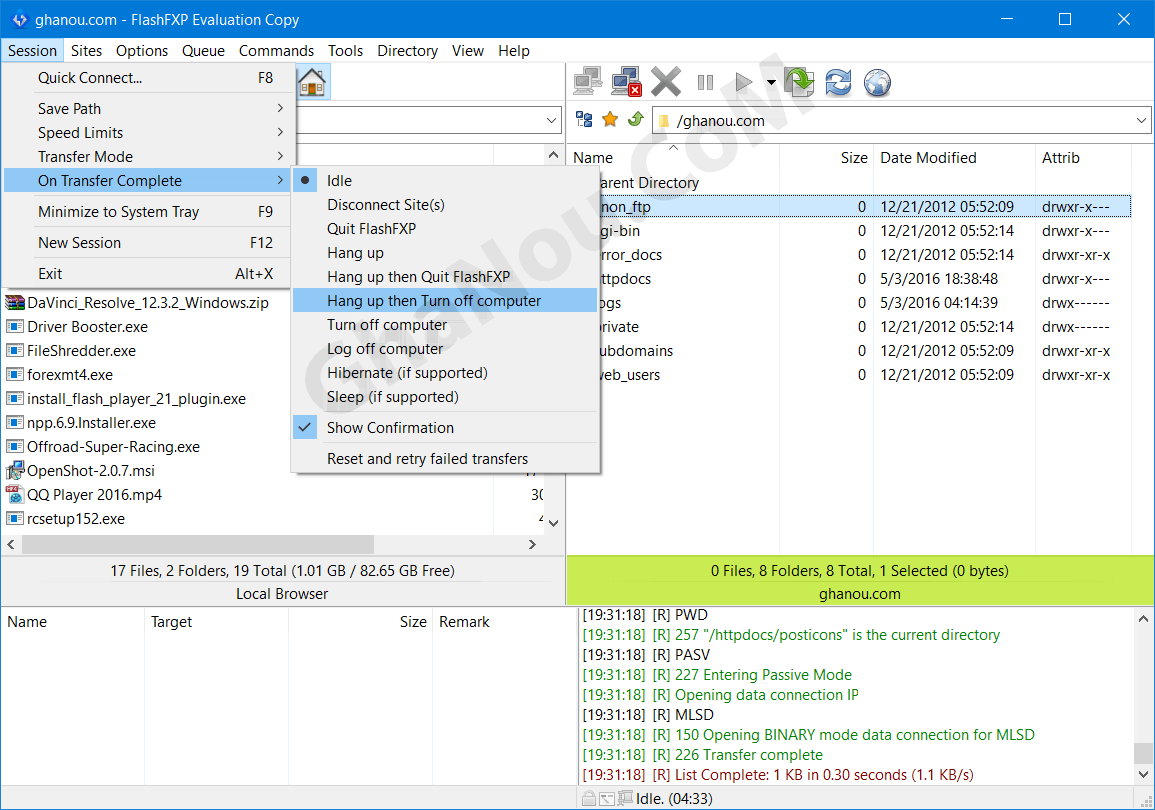Click the computer icon left of the Idle status text
The height and width of the screenshot is (810, 1155).
coord(625,798)
